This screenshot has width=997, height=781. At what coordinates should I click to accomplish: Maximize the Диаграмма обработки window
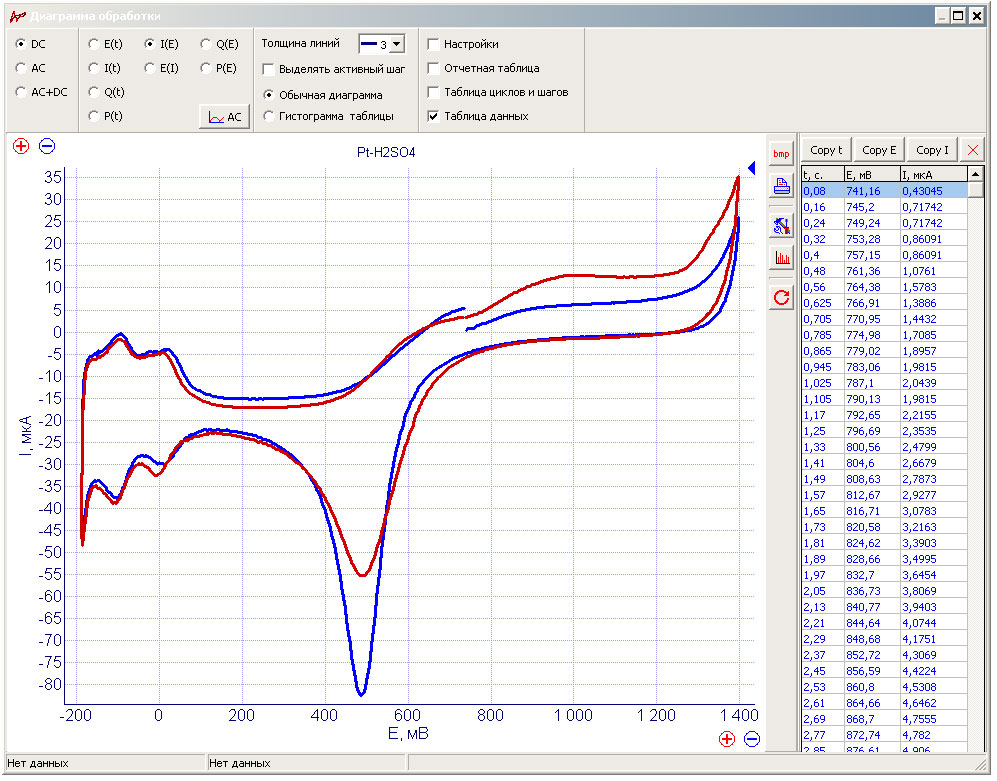(x=958, y=16)
